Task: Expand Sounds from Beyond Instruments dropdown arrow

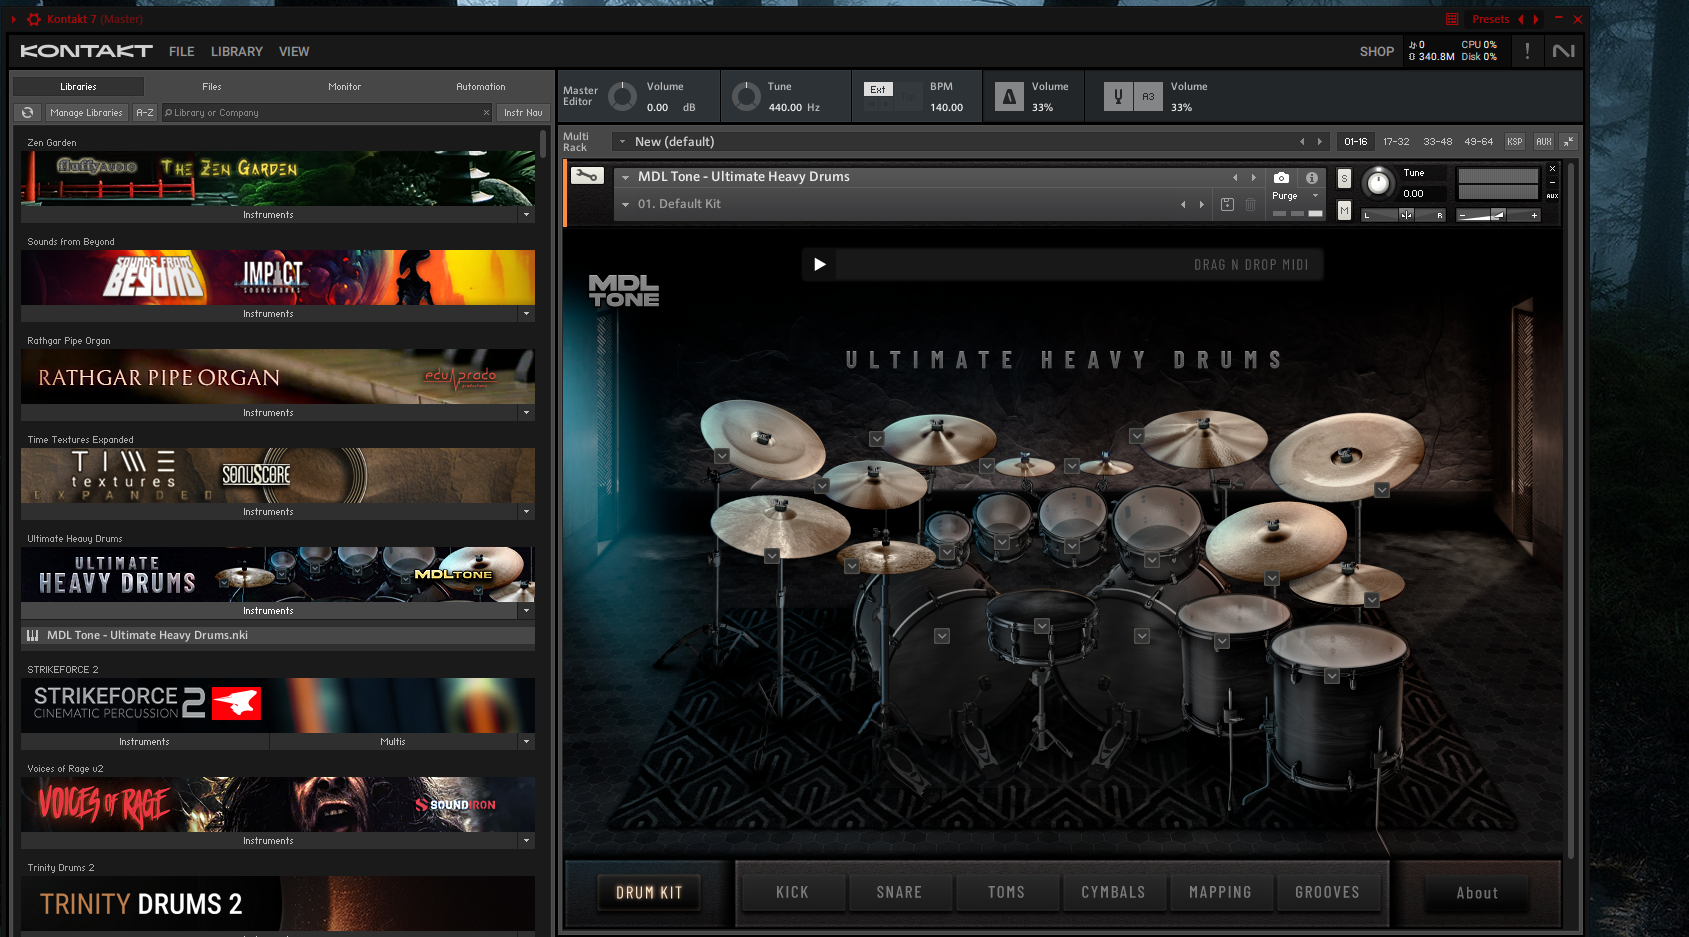Action: 526,314
